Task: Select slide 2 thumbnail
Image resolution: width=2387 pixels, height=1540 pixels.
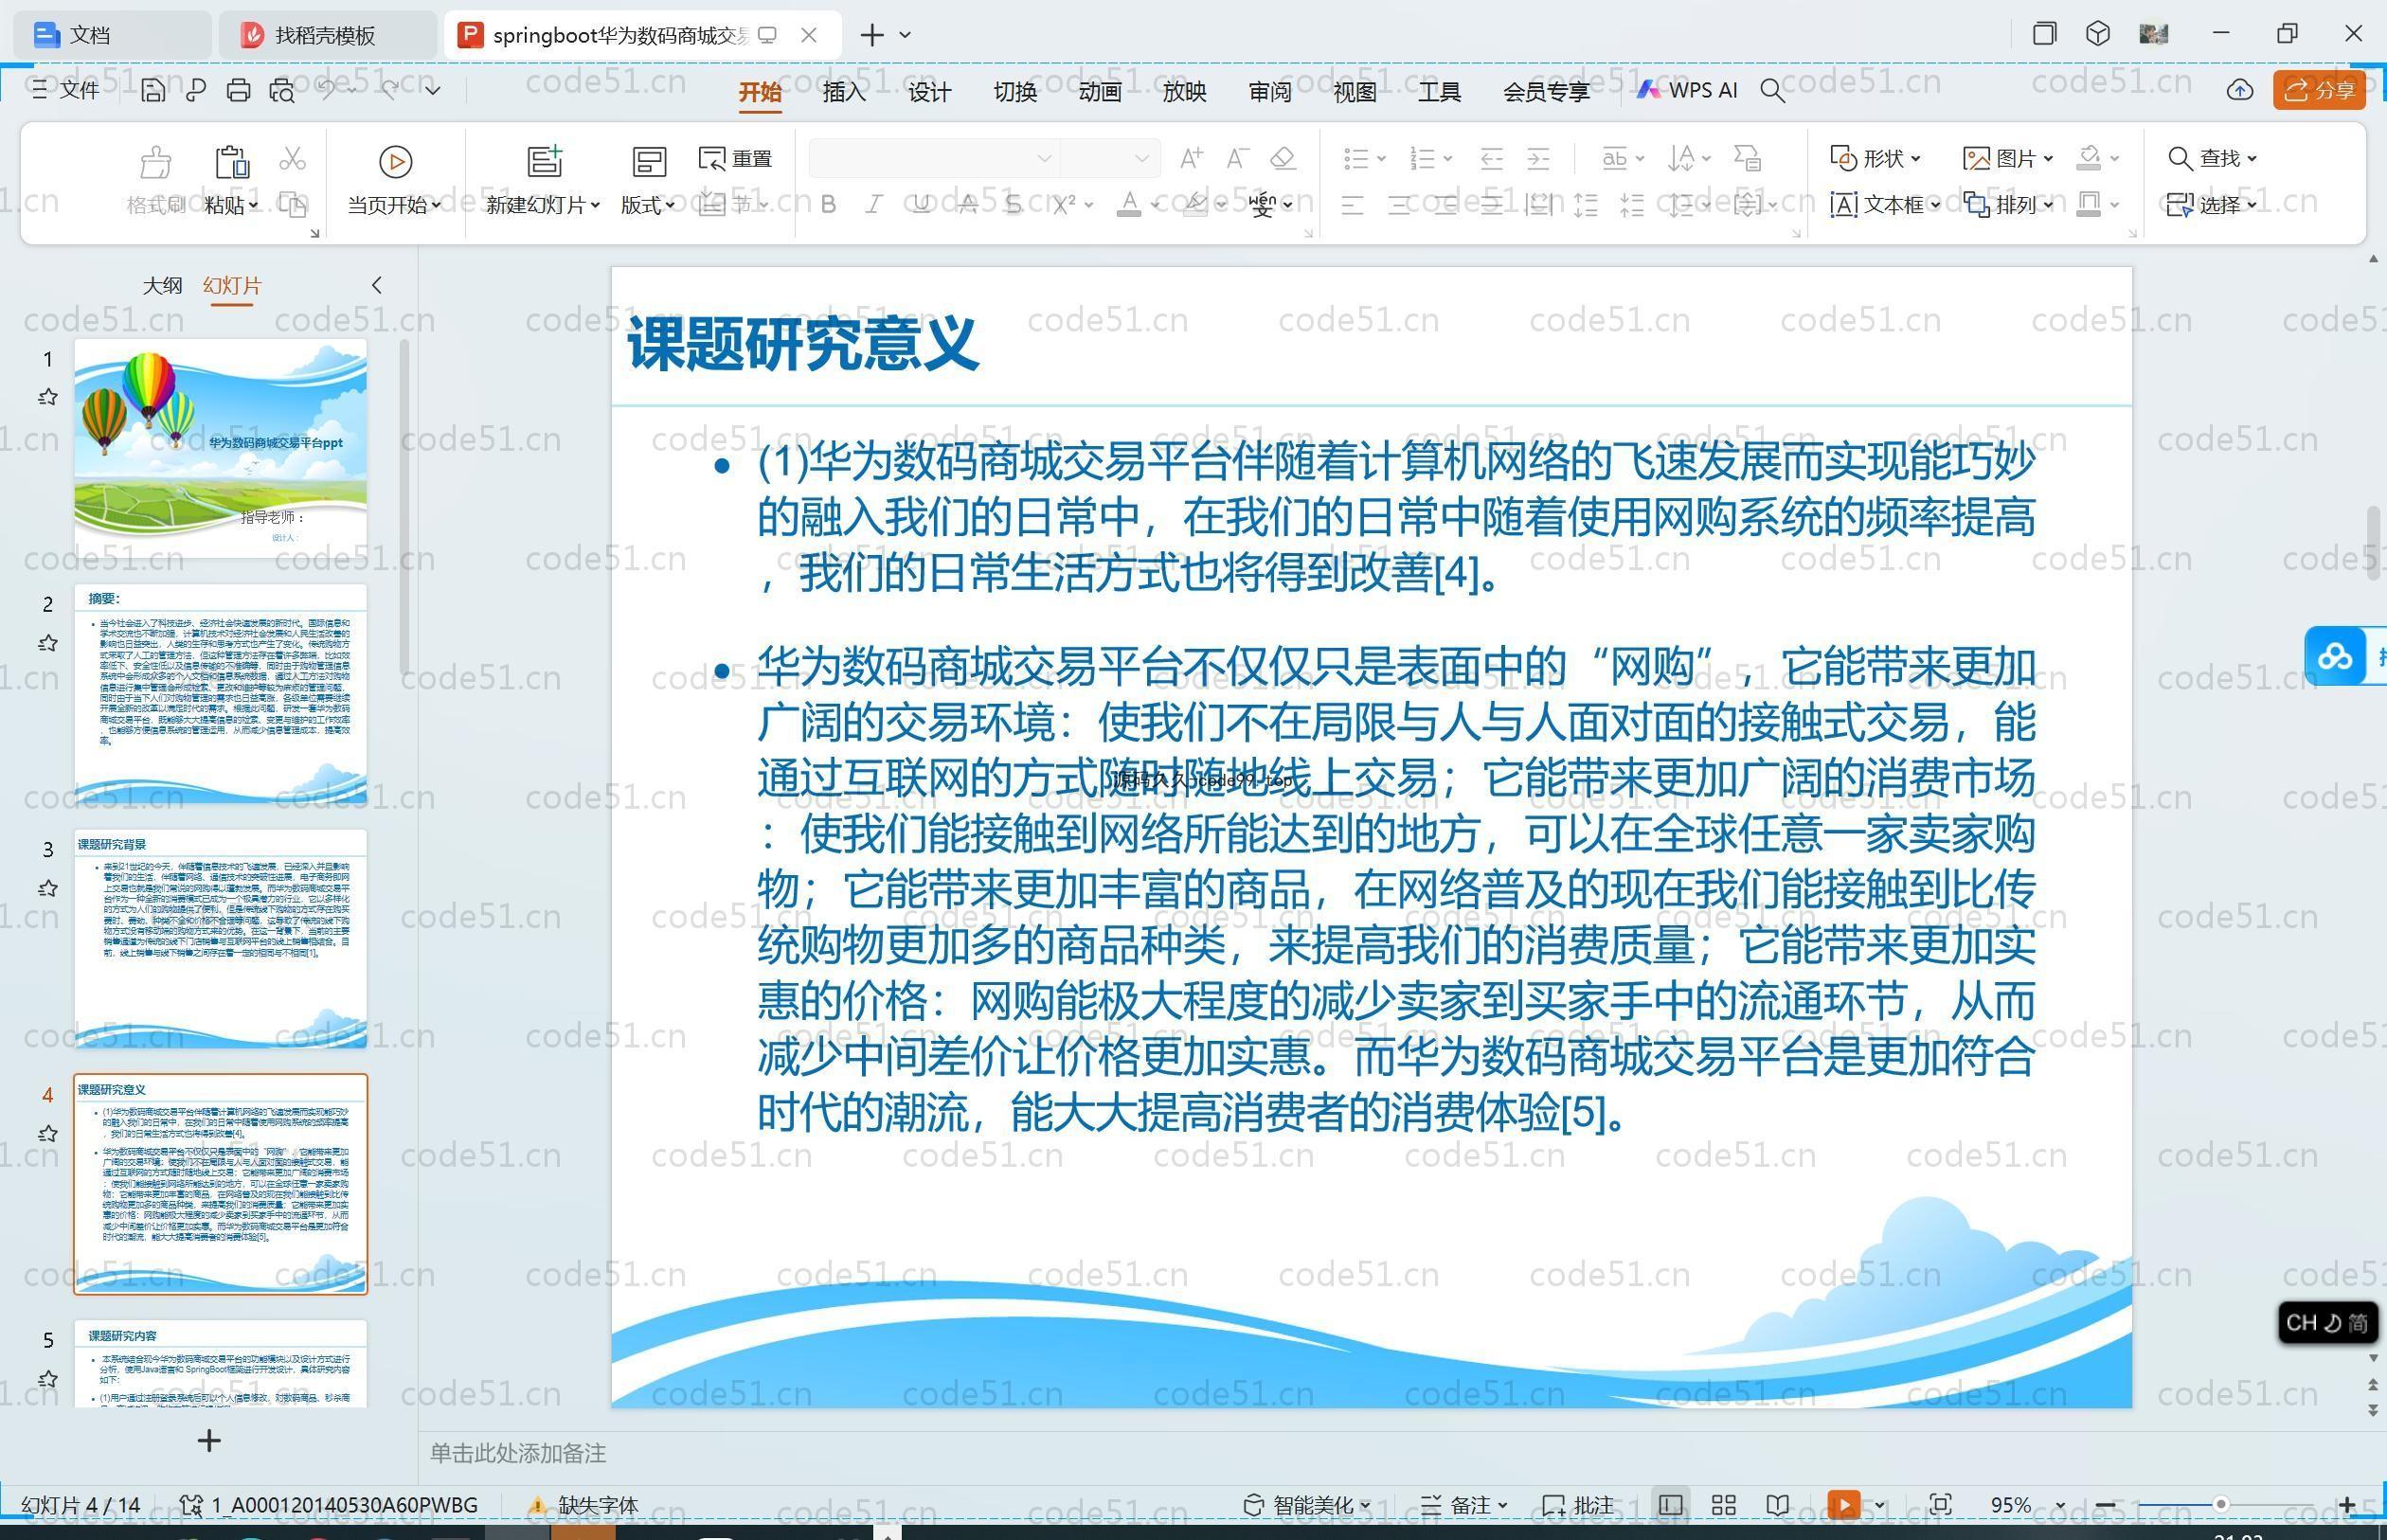Action: pos(220,693)
